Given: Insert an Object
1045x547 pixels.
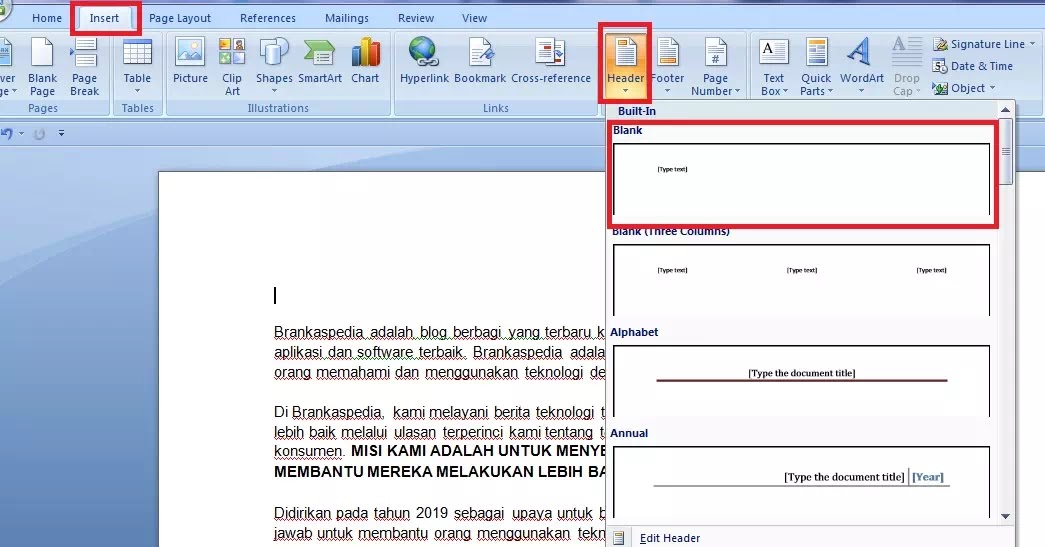Looking at the screenshot, I should click(964, 88).
